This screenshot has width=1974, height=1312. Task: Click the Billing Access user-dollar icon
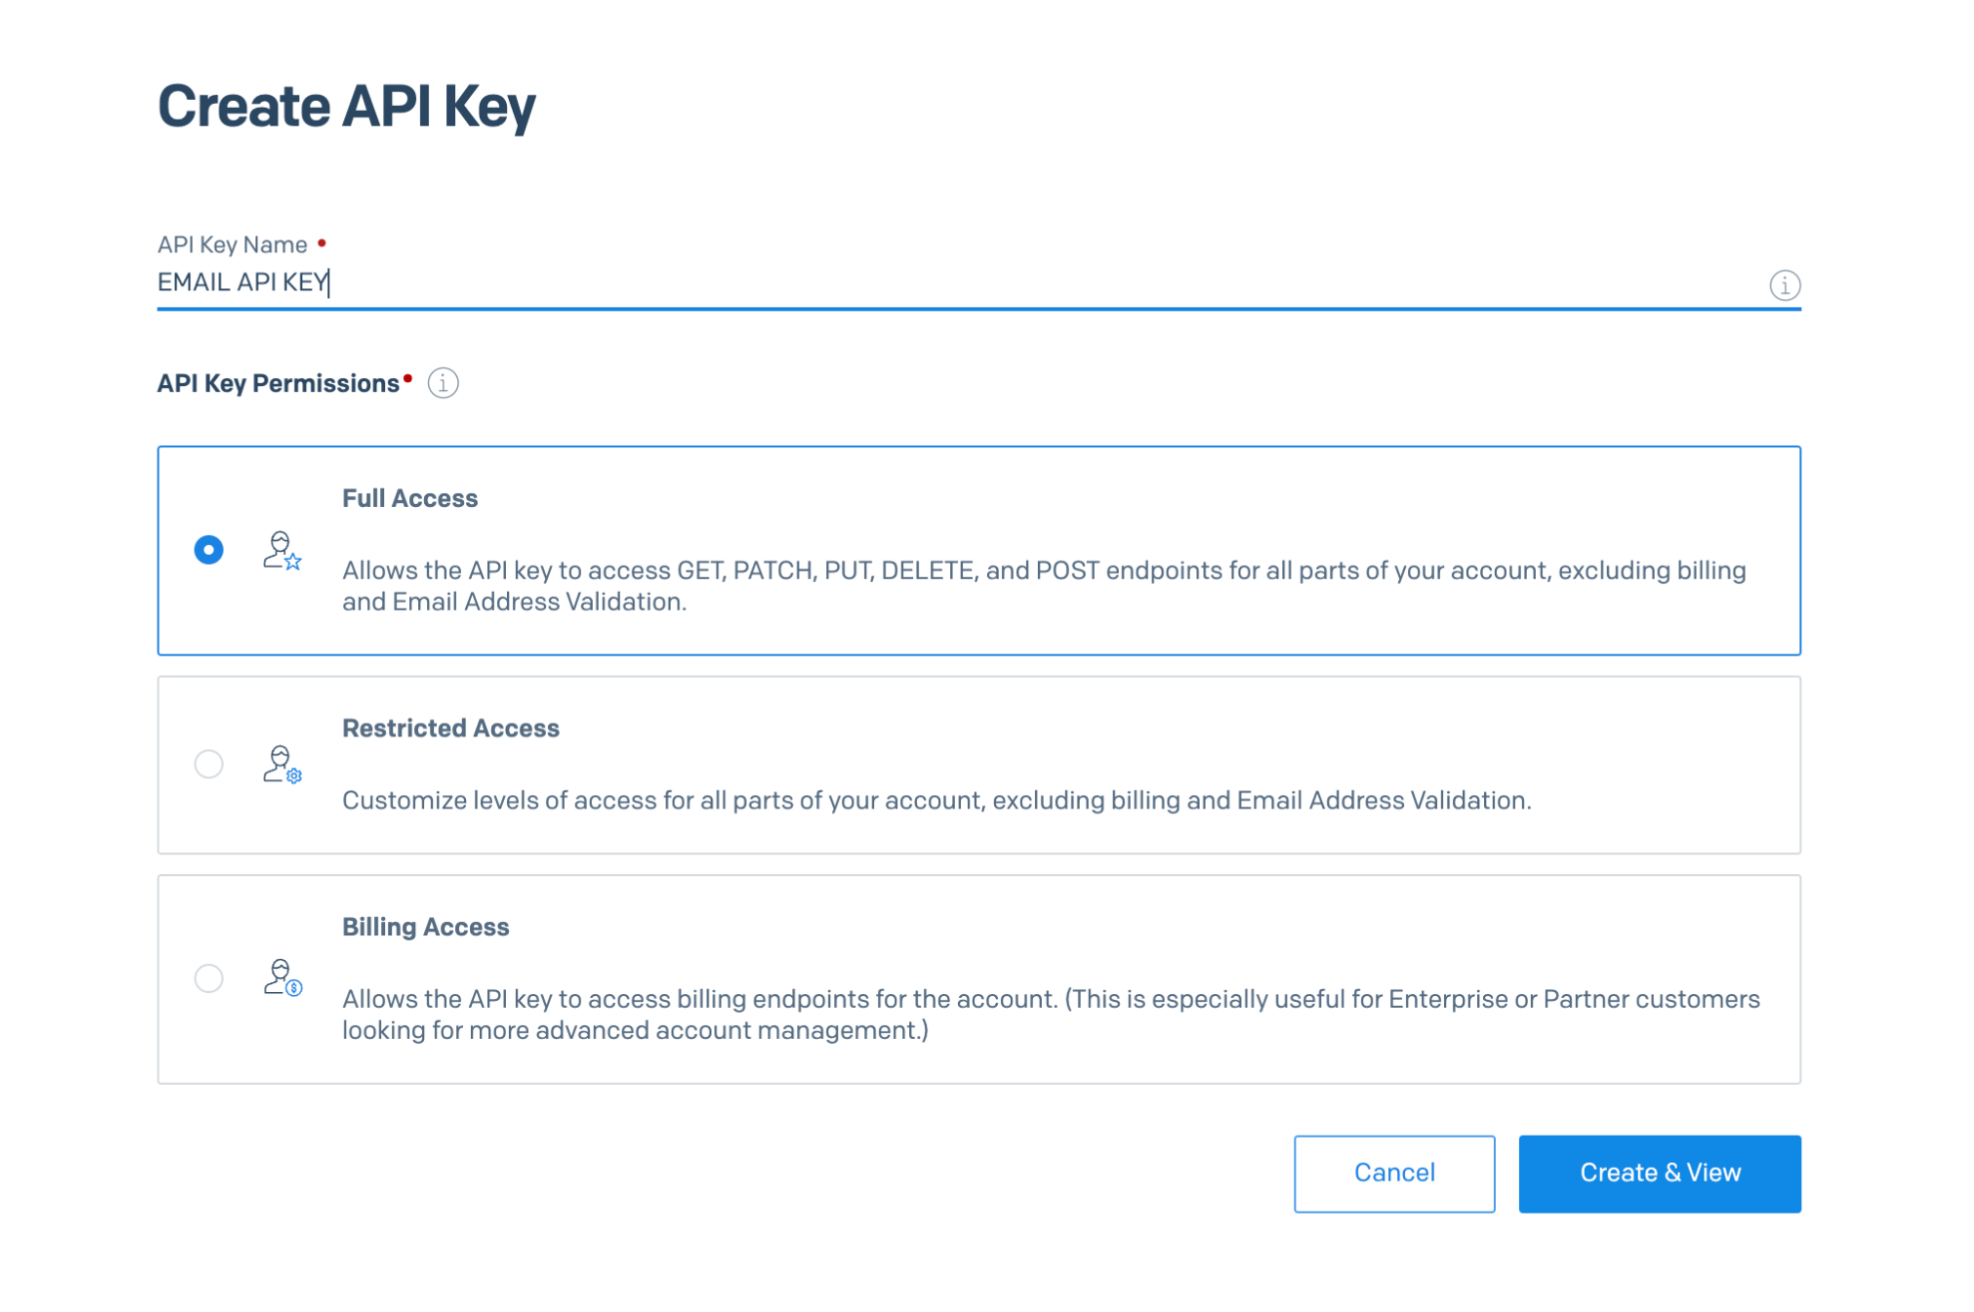pyautogui.click(x=282, y=977)
